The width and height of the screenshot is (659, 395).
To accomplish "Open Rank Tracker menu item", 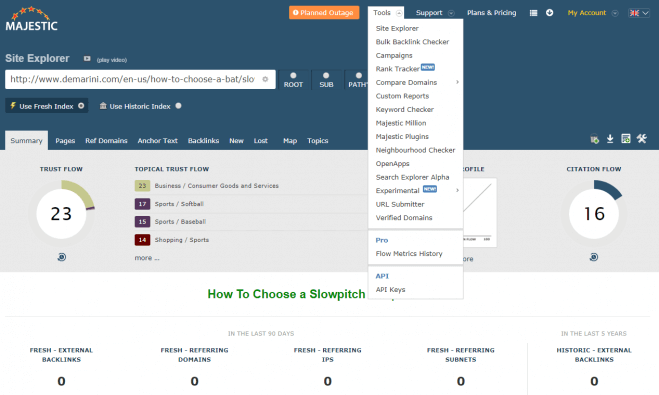I will coord(397,69).
